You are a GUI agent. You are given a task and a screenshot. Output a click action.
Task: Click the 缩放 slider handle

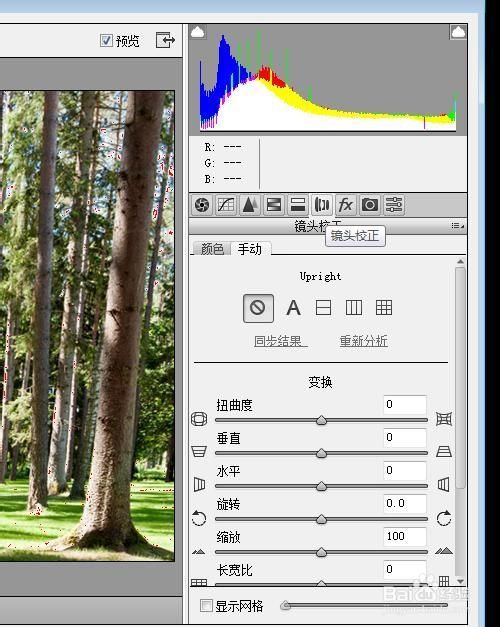point(321,552)
